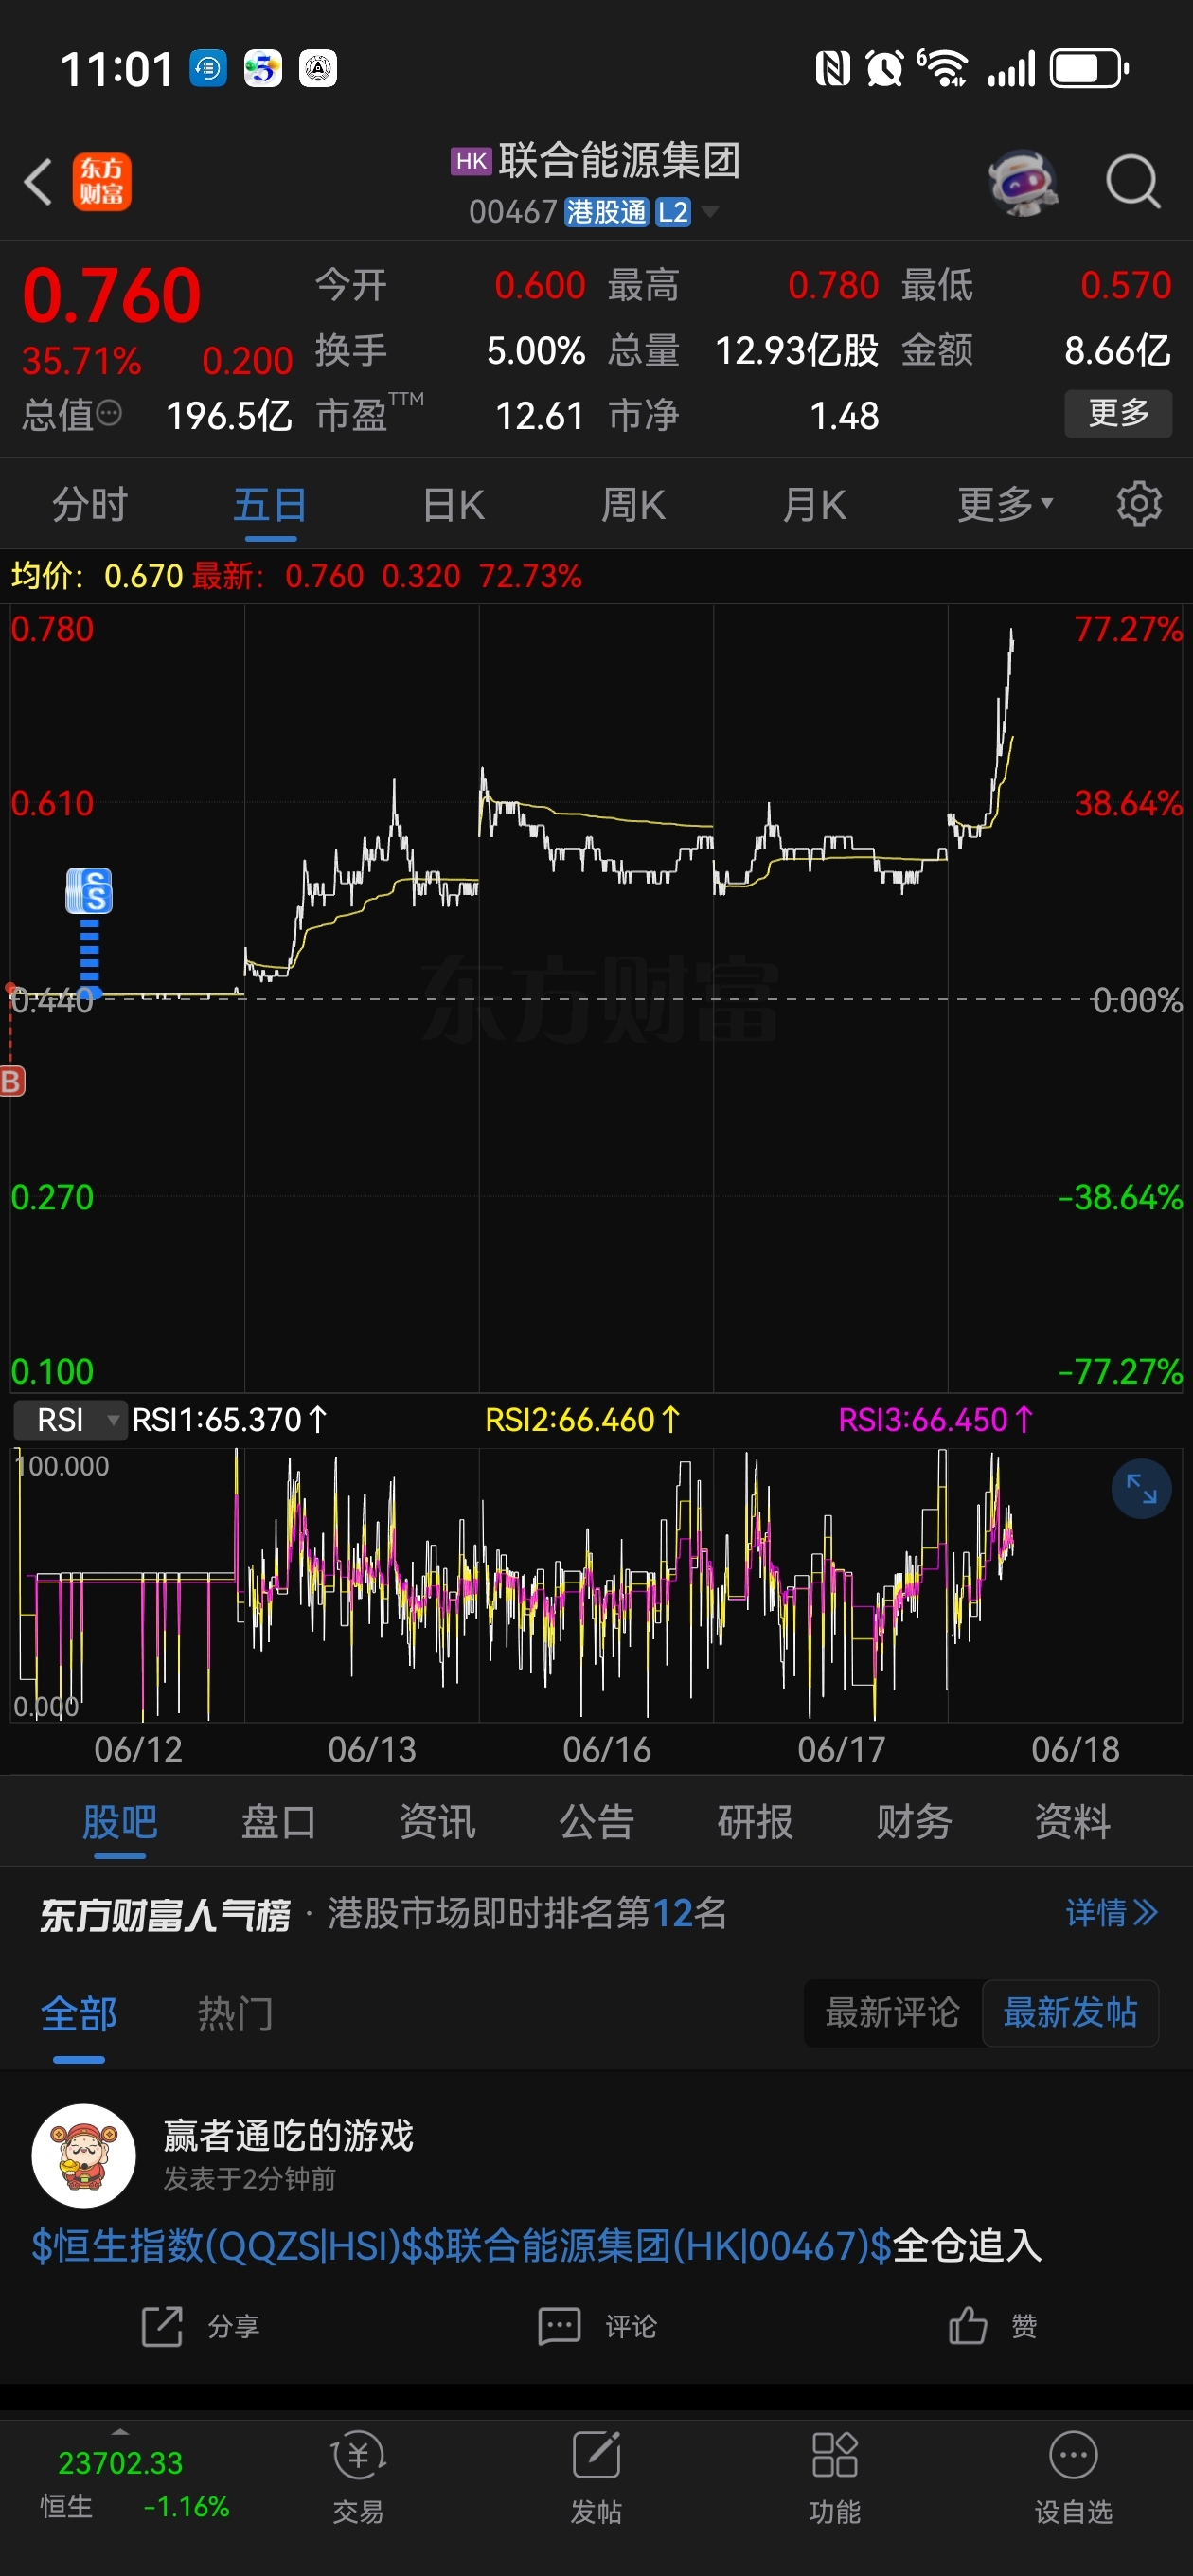Open the 公告 tab
The height and width of the screenshot is (2576, 1193).
click(596, 1822)
